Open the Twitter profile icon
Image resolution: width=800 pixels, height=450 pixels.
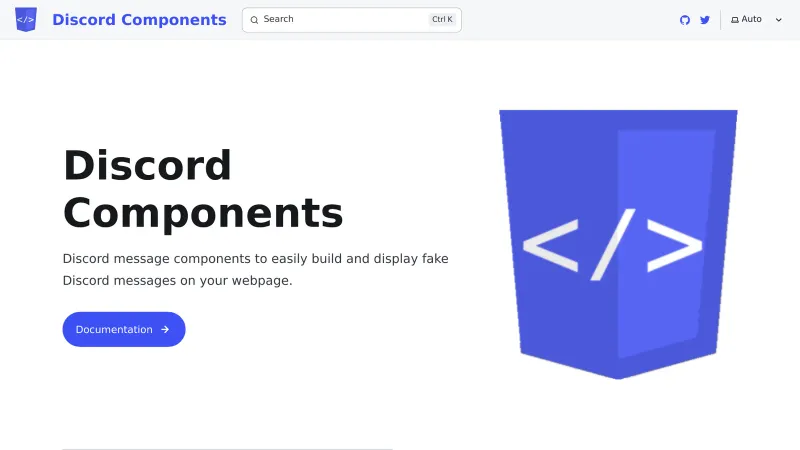pyautogui.click(x=705, y=20)
